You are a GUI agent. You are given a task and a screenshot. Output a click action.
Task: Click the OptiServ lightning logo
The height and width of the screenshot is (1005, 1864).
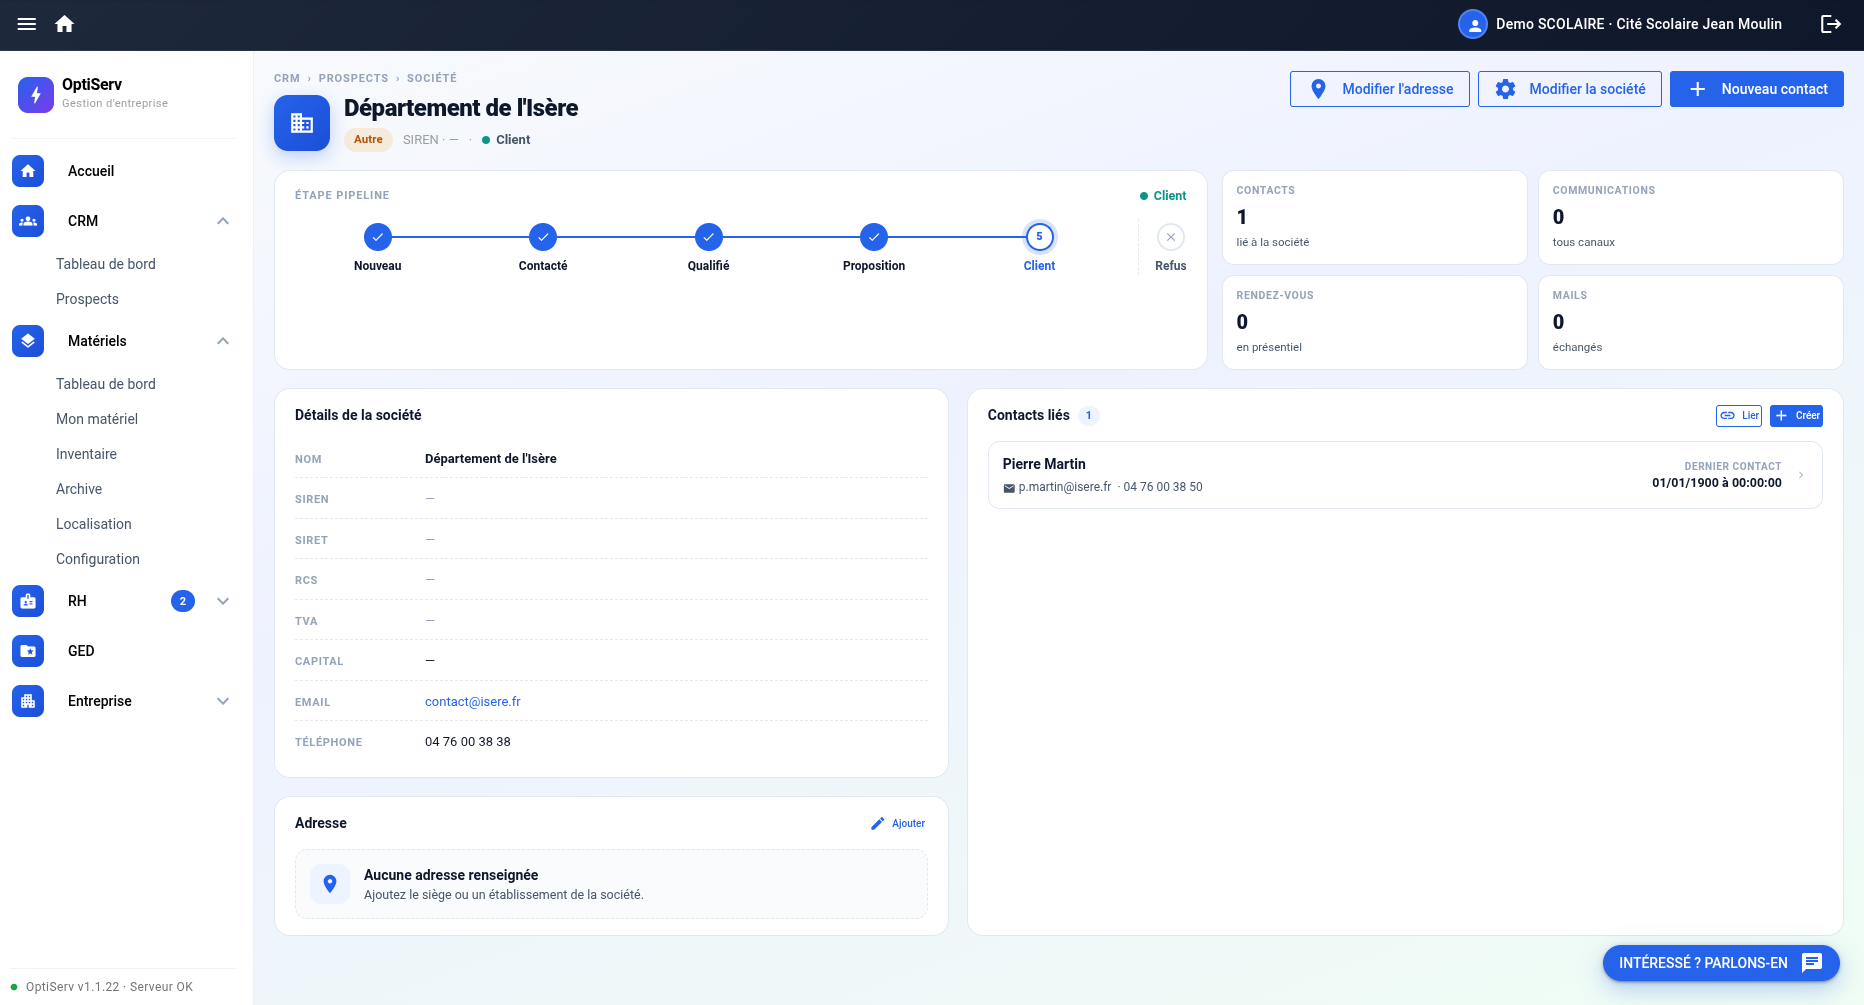pos(36,95)
